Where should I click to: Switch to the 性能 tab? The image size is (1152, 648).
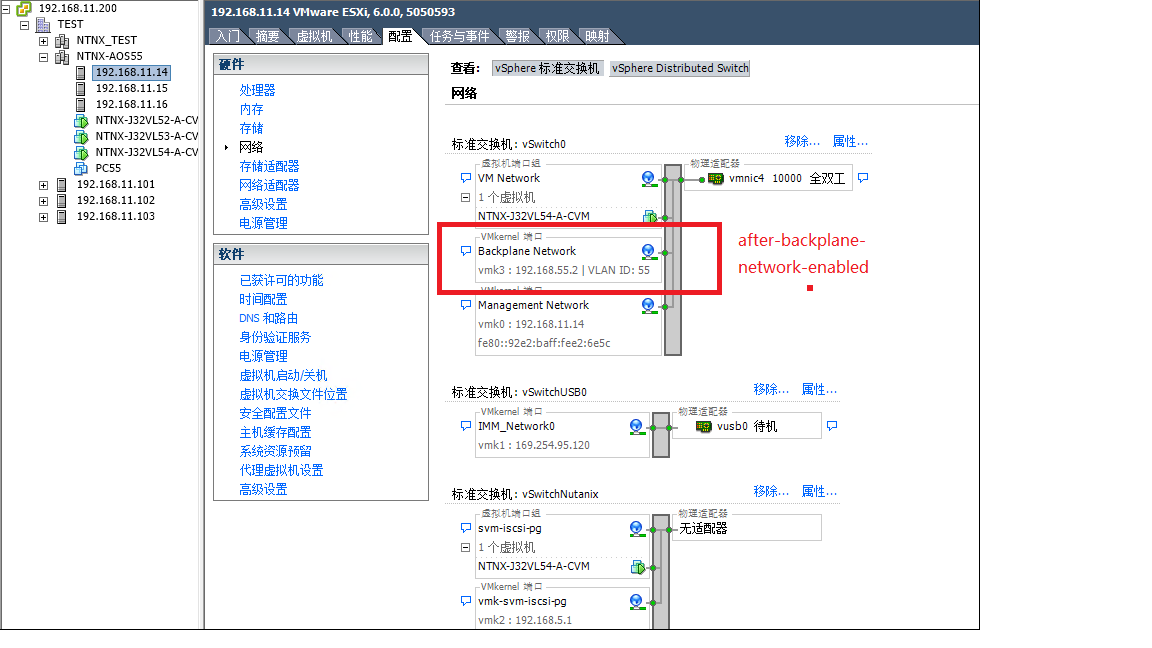(360, 36)
